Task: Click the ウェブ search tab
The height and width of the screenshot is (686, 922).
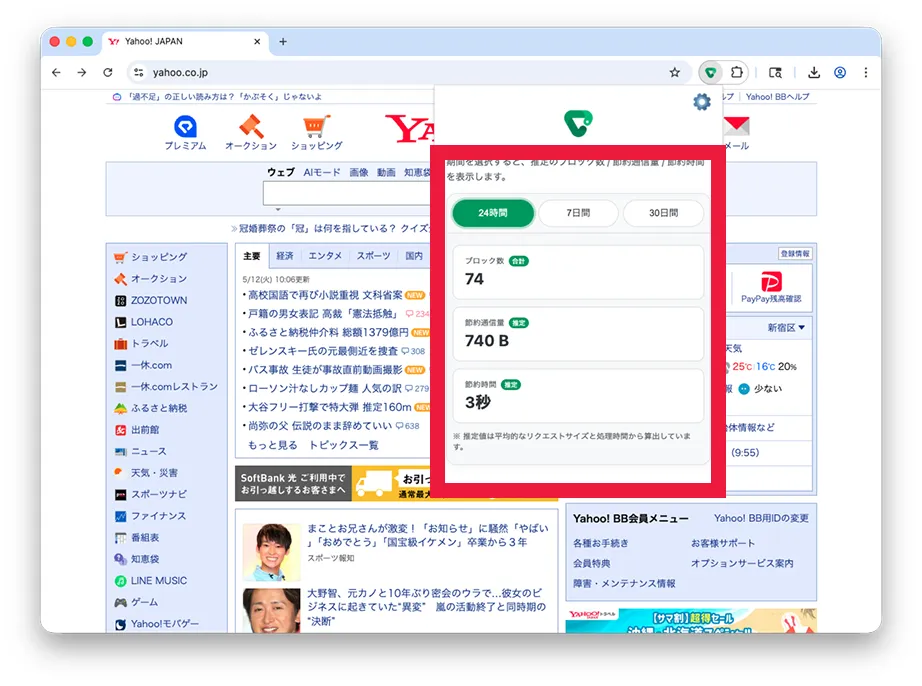Action: click(280, 172)
